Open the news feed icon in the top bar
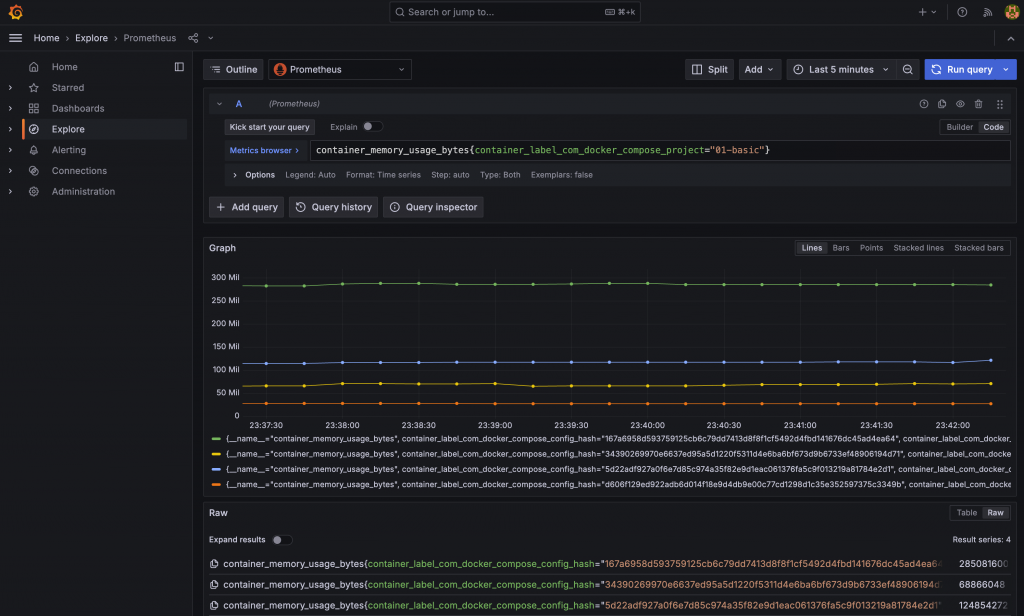Screen dimensions: 1024x616 [x=986, y=12]
